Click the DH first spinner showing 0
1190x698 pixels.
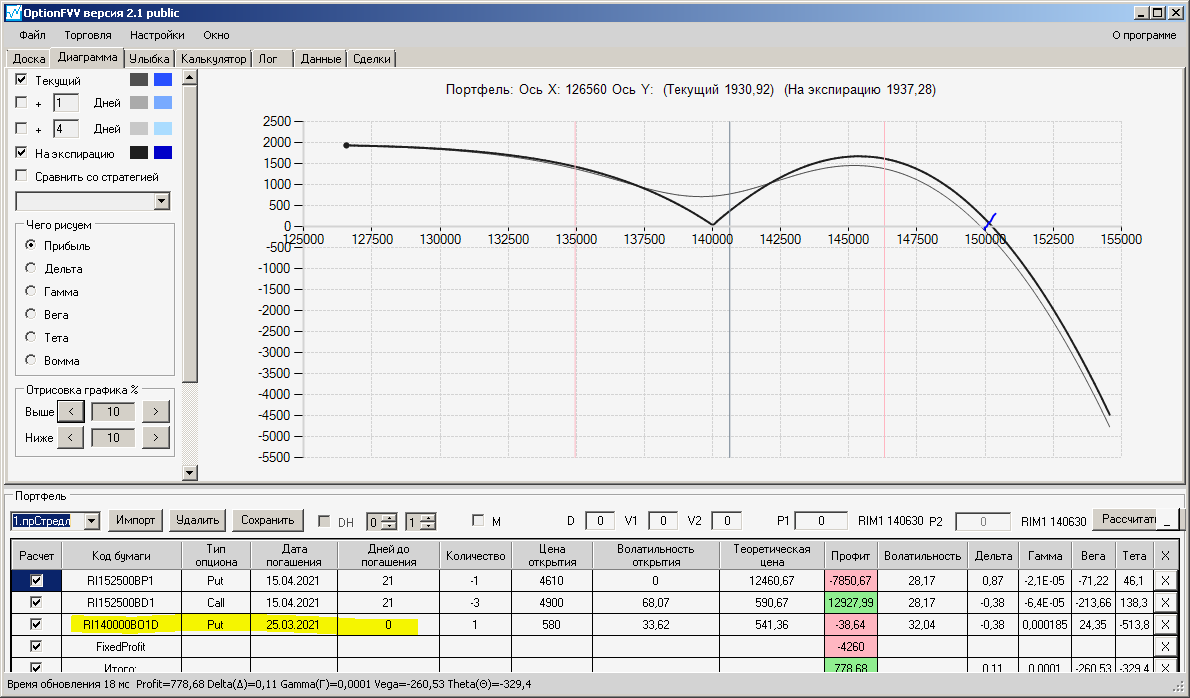pos(382,522)
